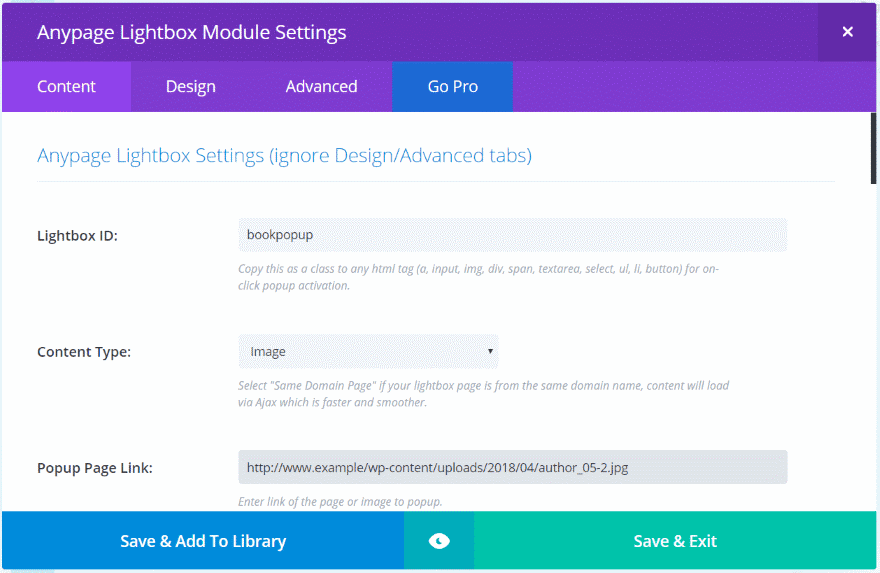The width and height of the screenshot is (880, 573).
Task: Click the eye preview icon
Action: [x=438, y=541]
